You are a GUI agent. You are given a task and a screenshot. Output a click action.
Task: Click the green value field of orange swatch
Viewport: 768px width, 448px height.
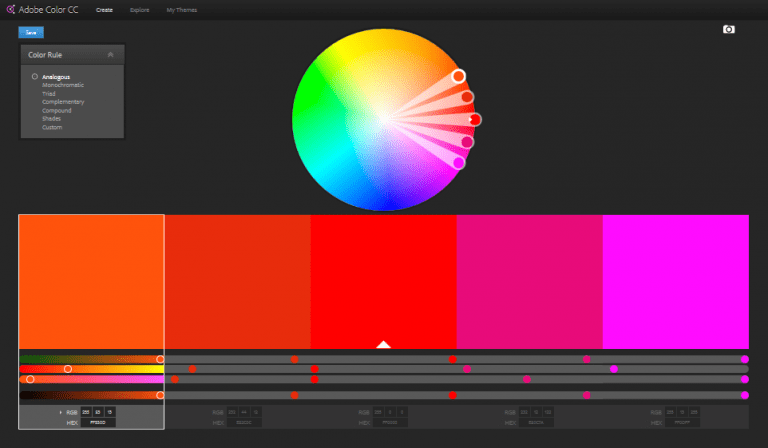pos(98,412)
